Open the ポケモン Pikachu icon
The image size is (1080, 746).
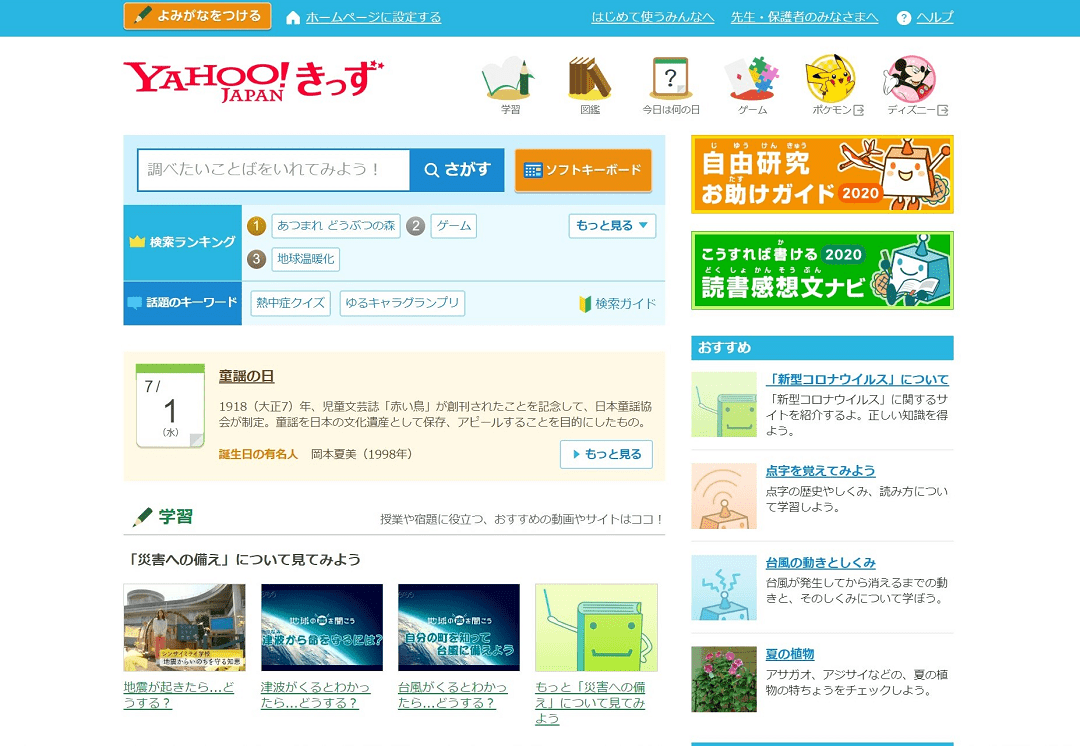point(831,79)
